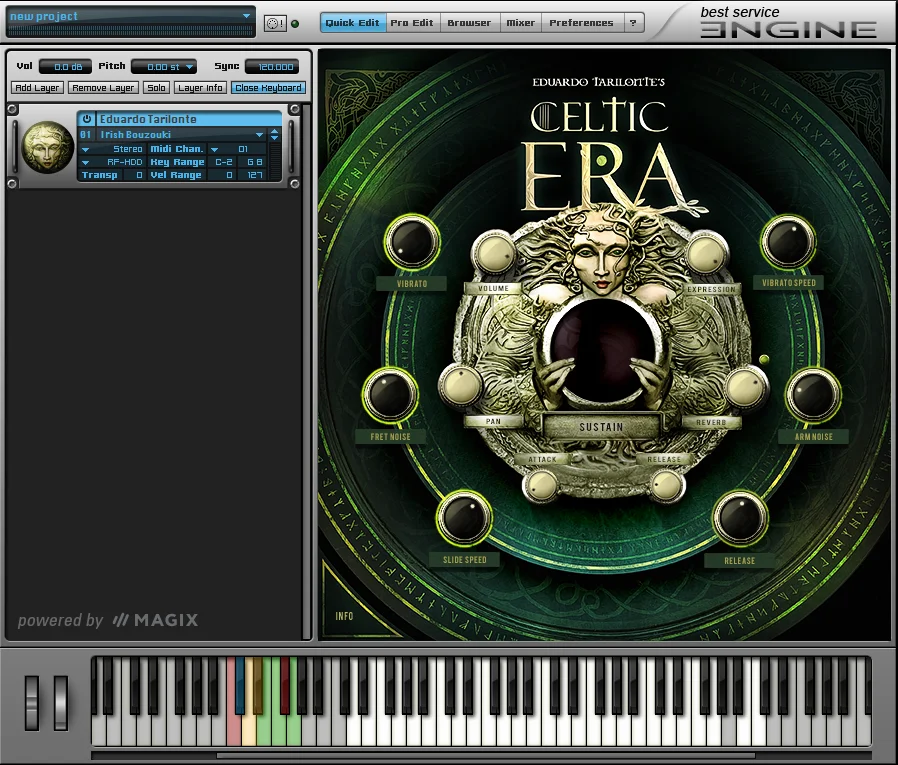Click the SUSTAIN articulation plate
Viewport: 898px width, 765px height.
601,427
